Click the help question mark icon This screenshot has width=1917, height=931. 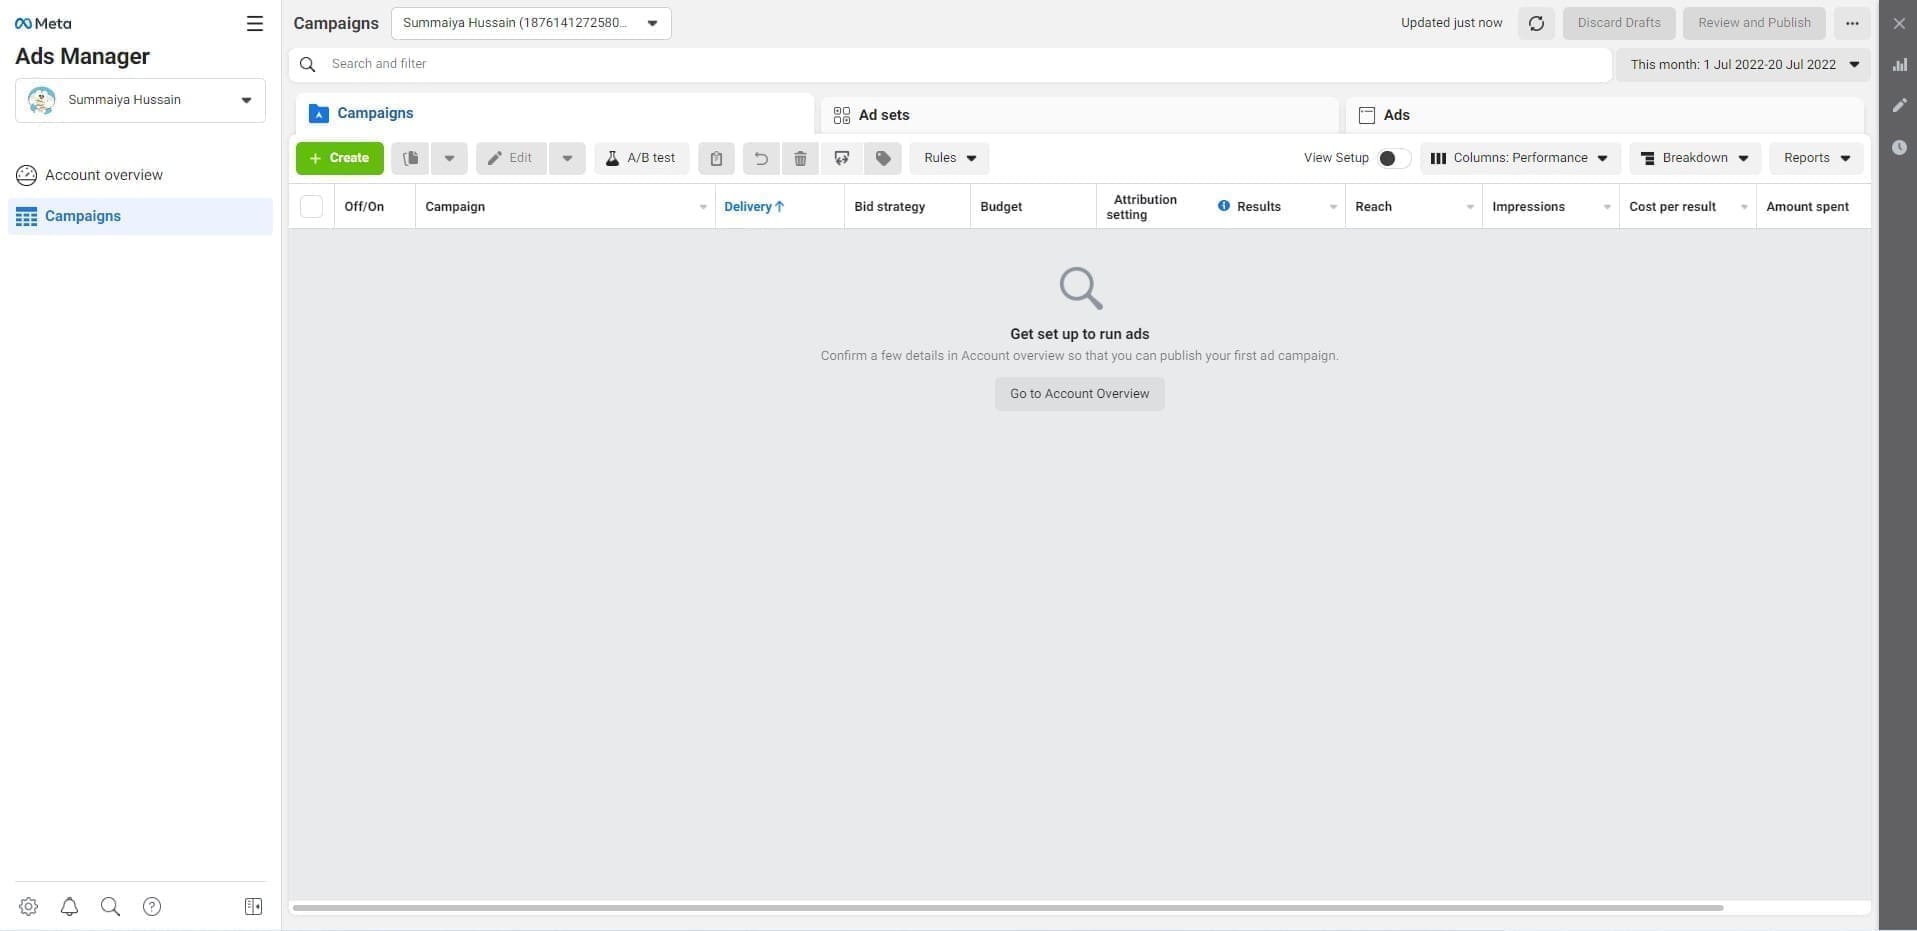click(x=152, y=906)
